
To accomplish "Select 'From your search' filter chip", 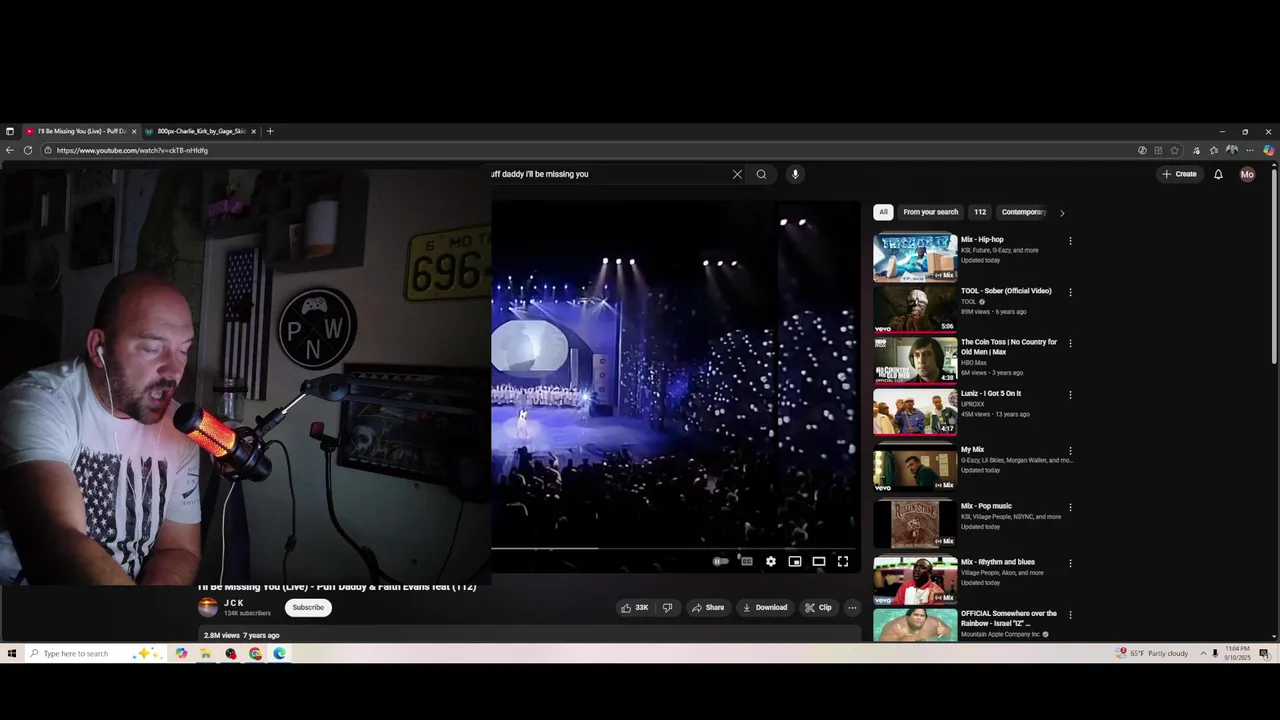I will click(x=930, y=212).
